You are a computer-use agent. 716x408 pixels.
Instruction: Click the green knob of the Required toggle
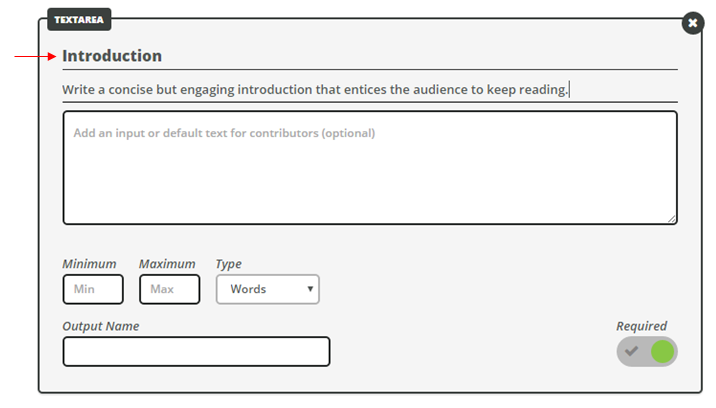(662, 351)
